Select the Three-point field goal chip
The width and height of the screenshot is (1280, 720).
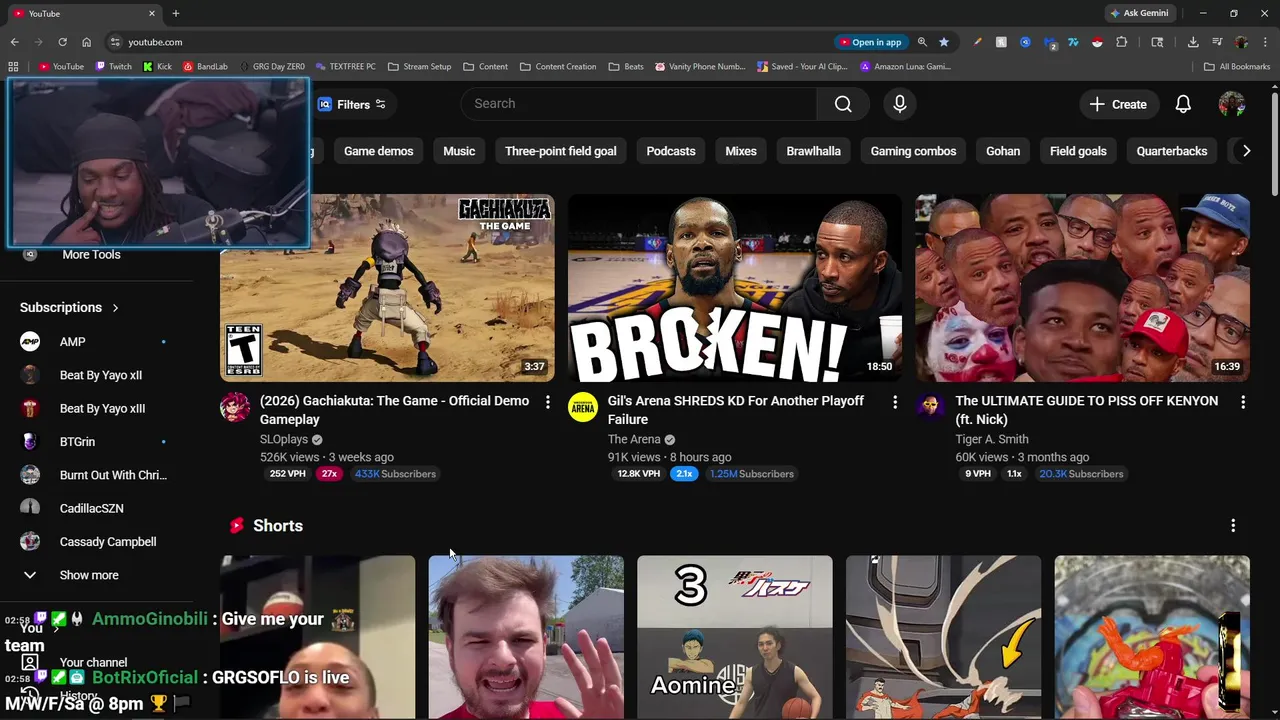(561, 151)
